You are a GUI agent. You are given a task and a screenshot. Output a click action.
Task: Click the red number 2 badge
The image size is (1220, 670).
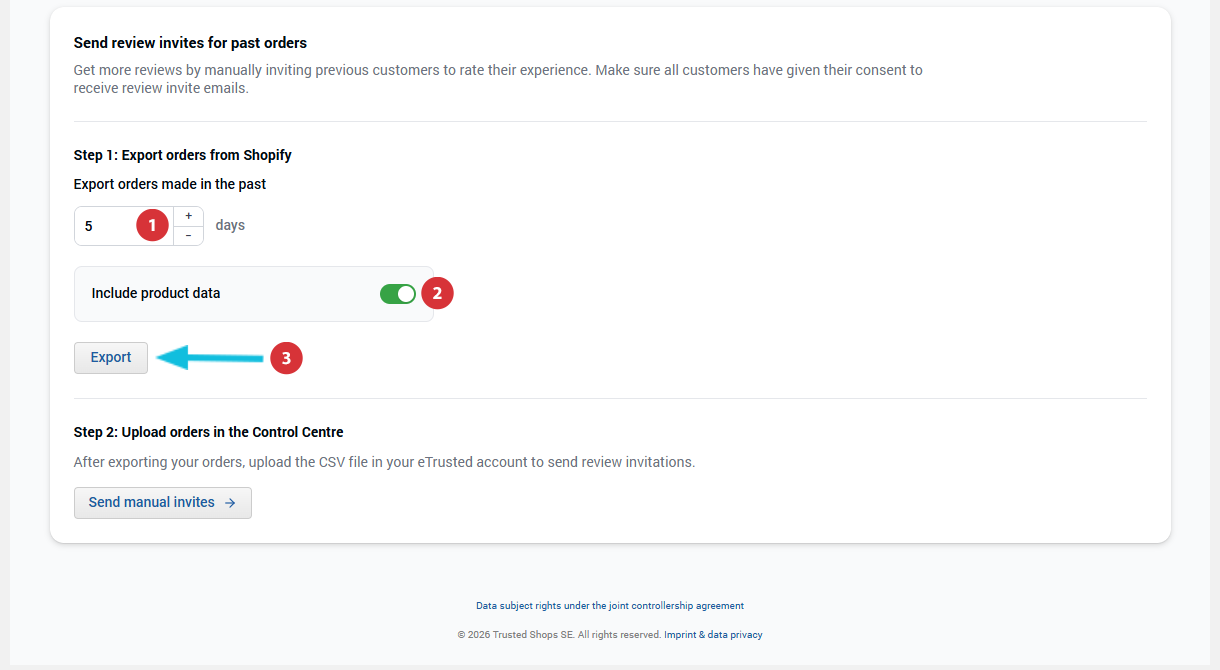[x=437, y=294]
